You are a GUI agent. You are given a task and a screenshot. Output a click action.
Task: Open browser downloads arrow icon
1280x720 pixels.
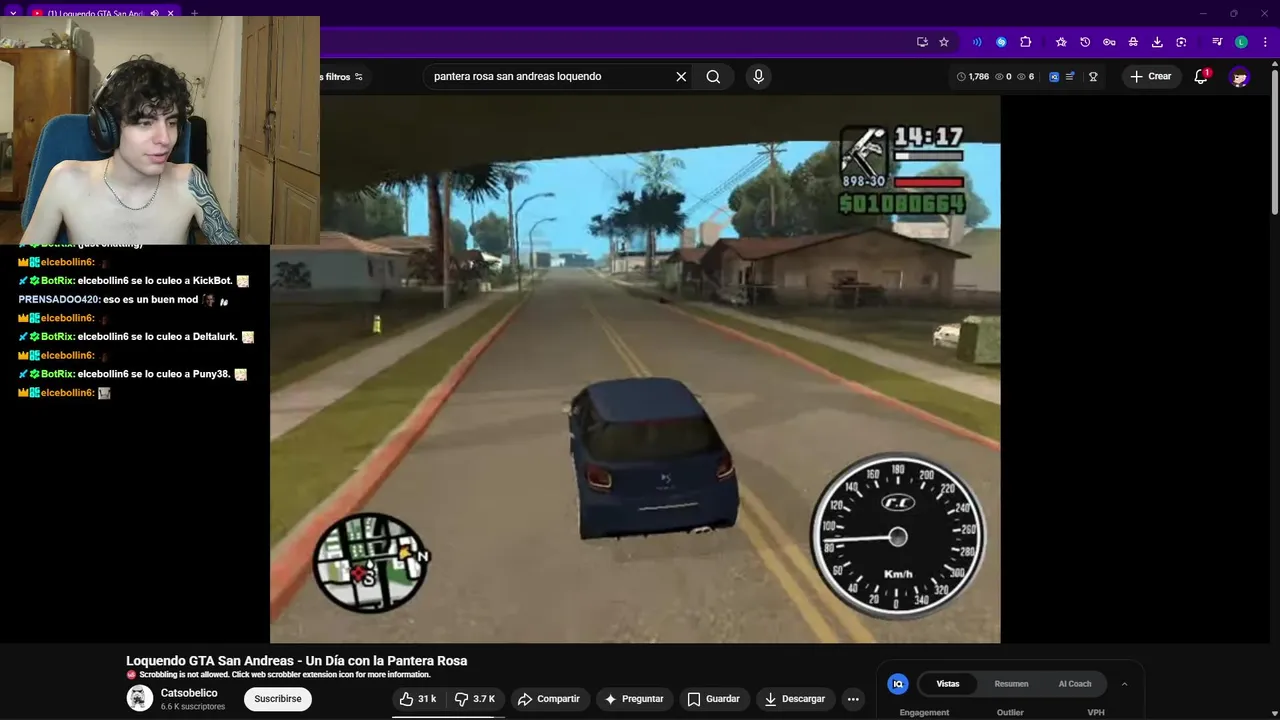(x=1157, y=42)
